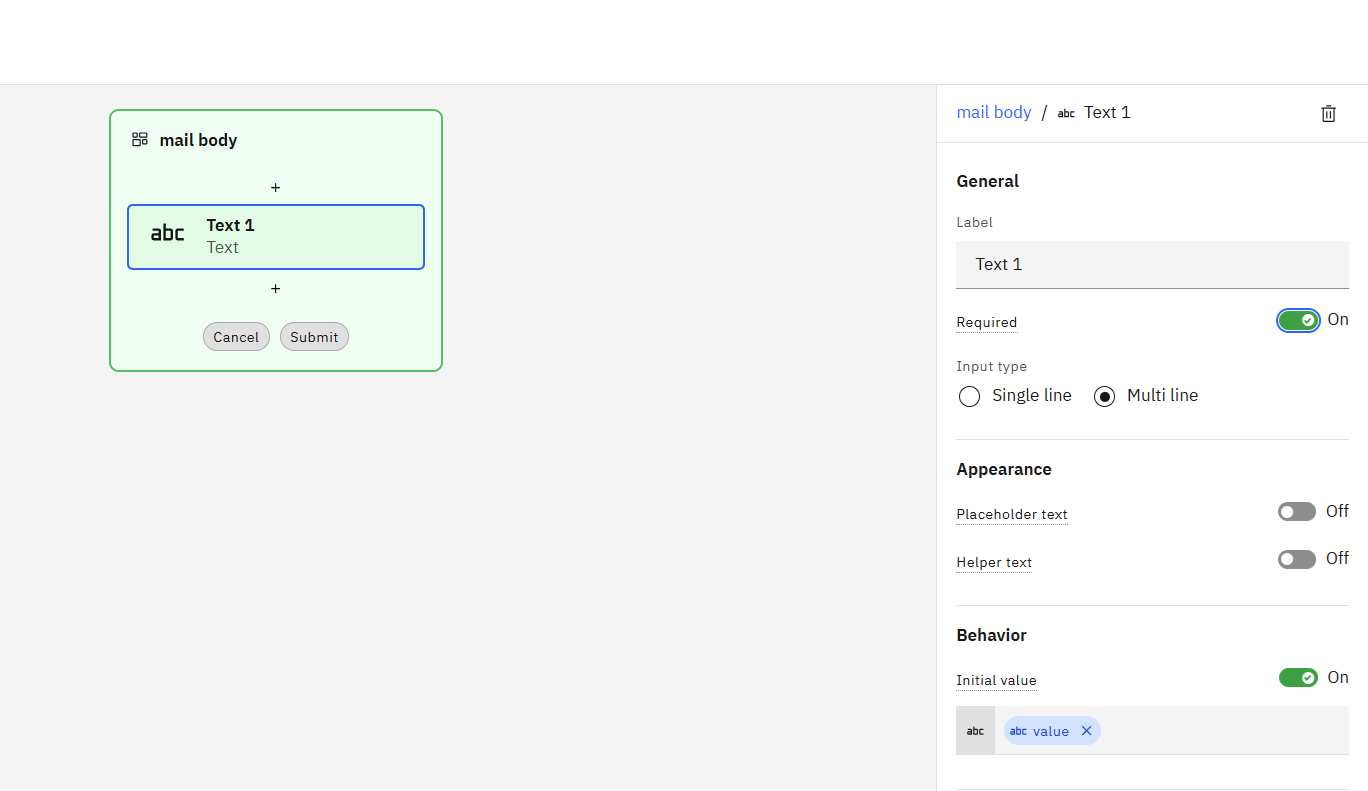This screenshot has width=1368, height=791.
Task: Disable the Initial value toggle
Action: (1298, 678)
